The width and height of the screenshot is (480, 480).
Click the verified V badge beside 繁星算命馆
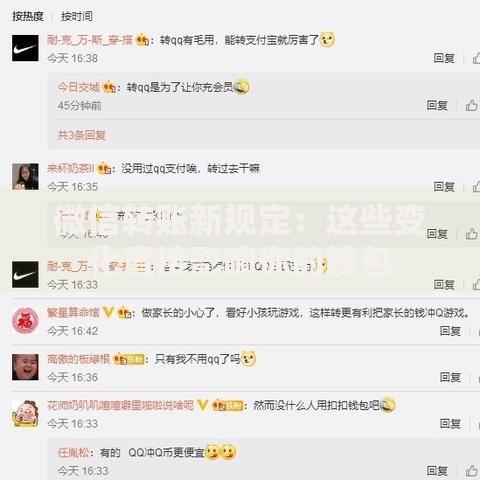pos(108,312)
